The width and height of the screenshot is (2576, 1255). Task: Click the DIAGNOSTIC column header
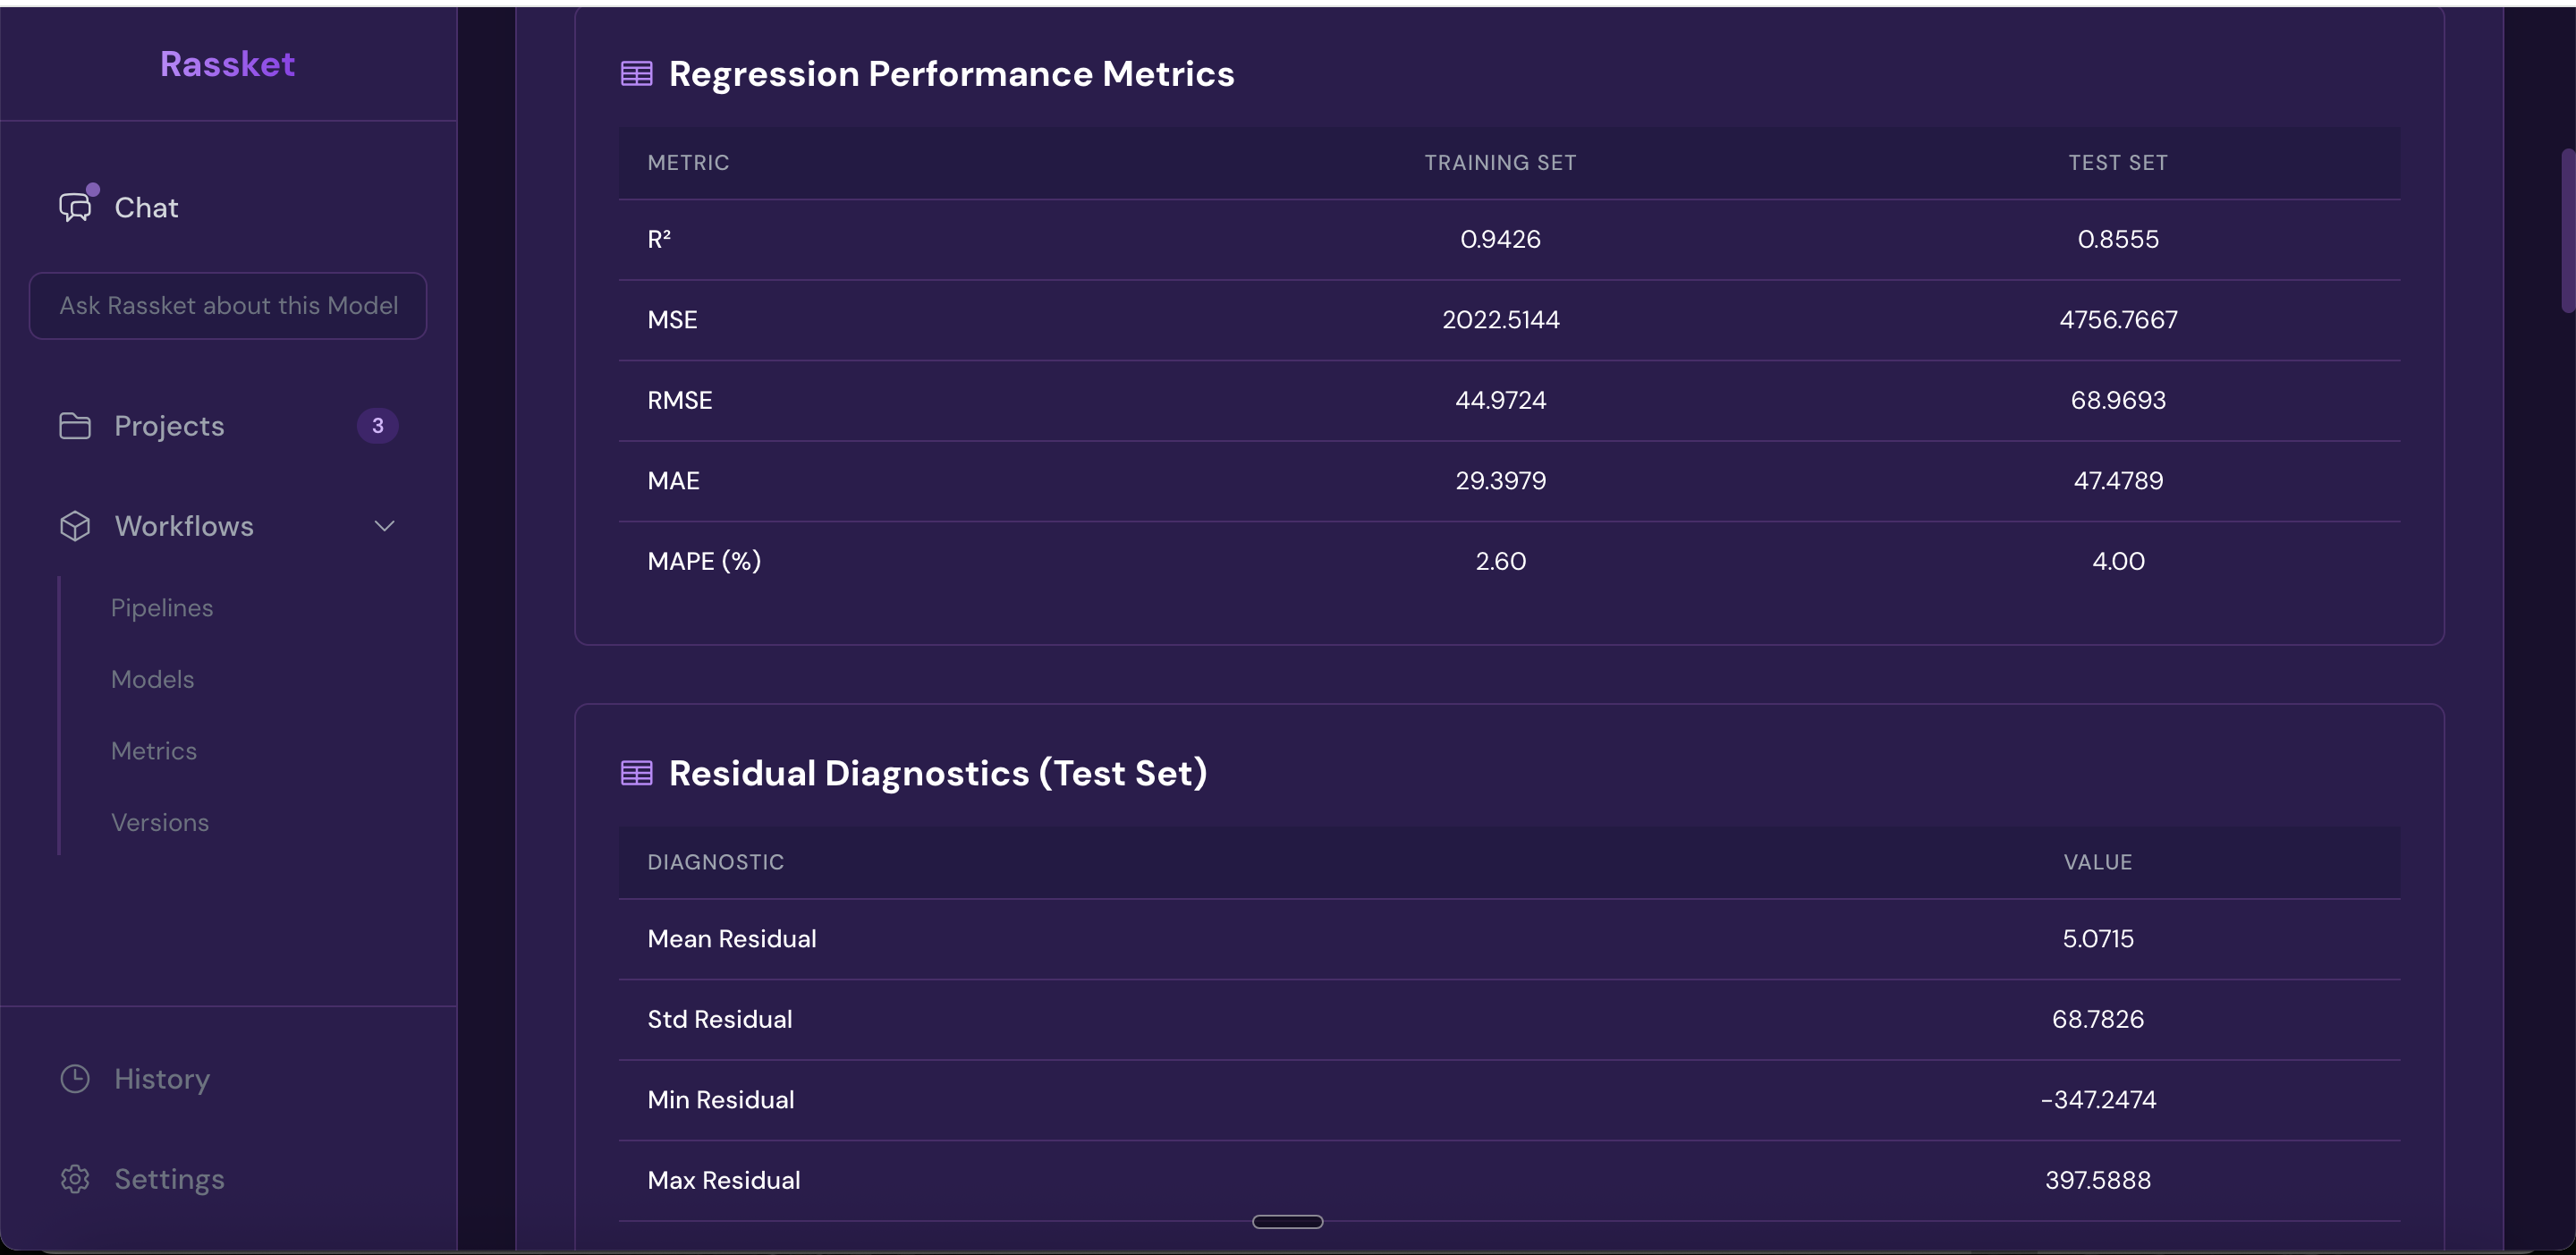tap(715, 861)
